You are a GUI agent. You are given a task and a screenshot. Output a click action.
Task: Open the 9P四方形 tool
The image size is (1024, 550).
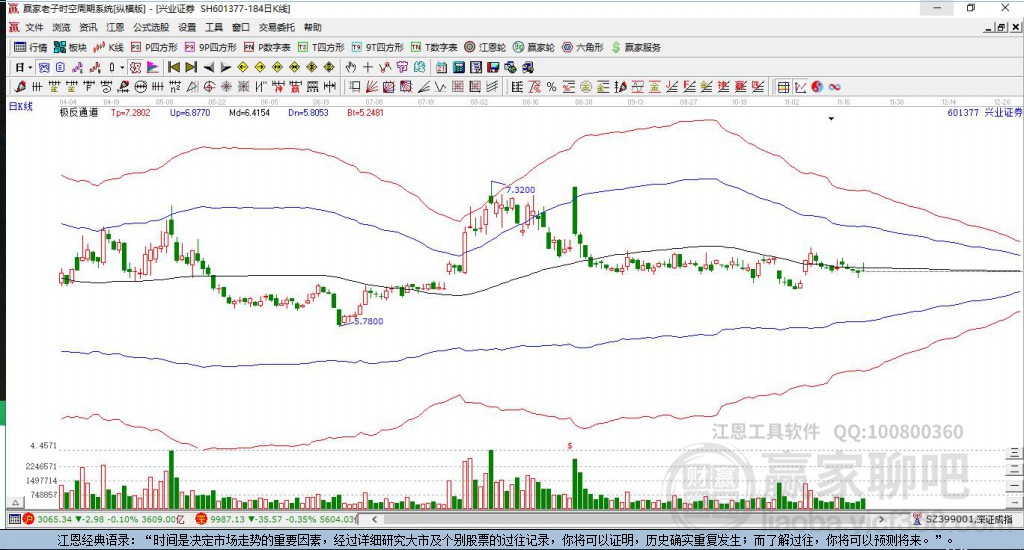point(210,47)
